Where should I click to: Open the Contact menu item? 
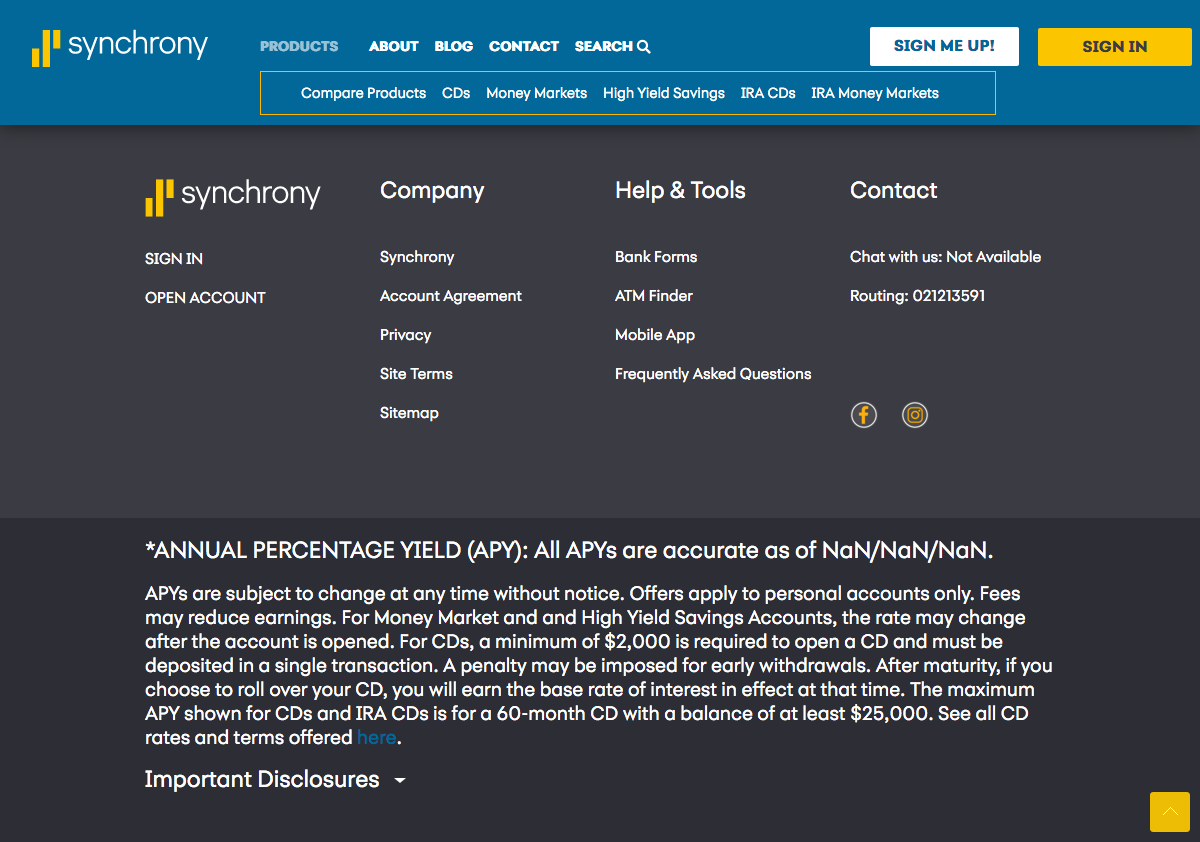point(524,46)
